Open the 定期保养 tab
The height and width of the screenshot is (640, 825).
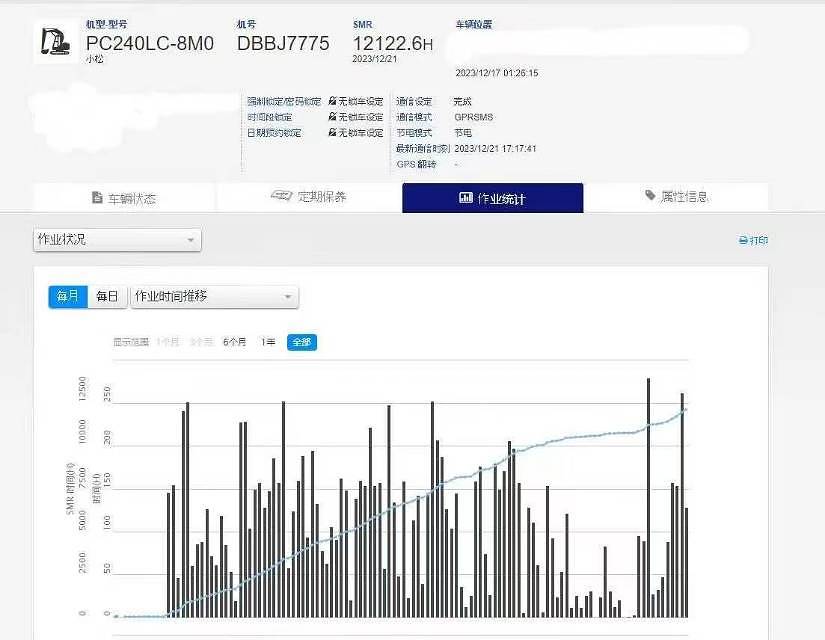coord(309,197)
